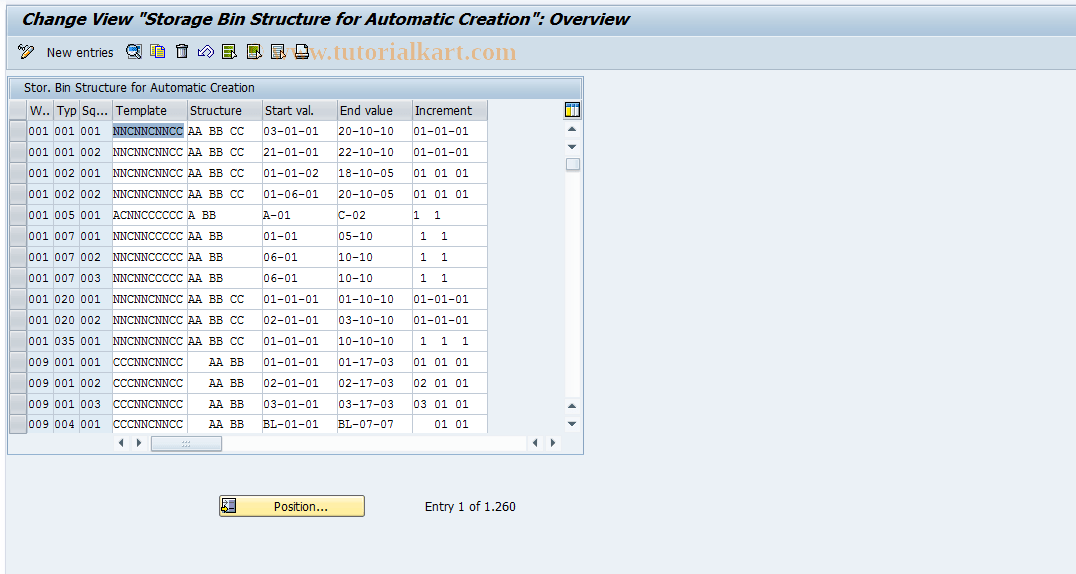Screen dimensions: 1076x574
Task: Click End value cell 18-10-05
Action: 375,173
